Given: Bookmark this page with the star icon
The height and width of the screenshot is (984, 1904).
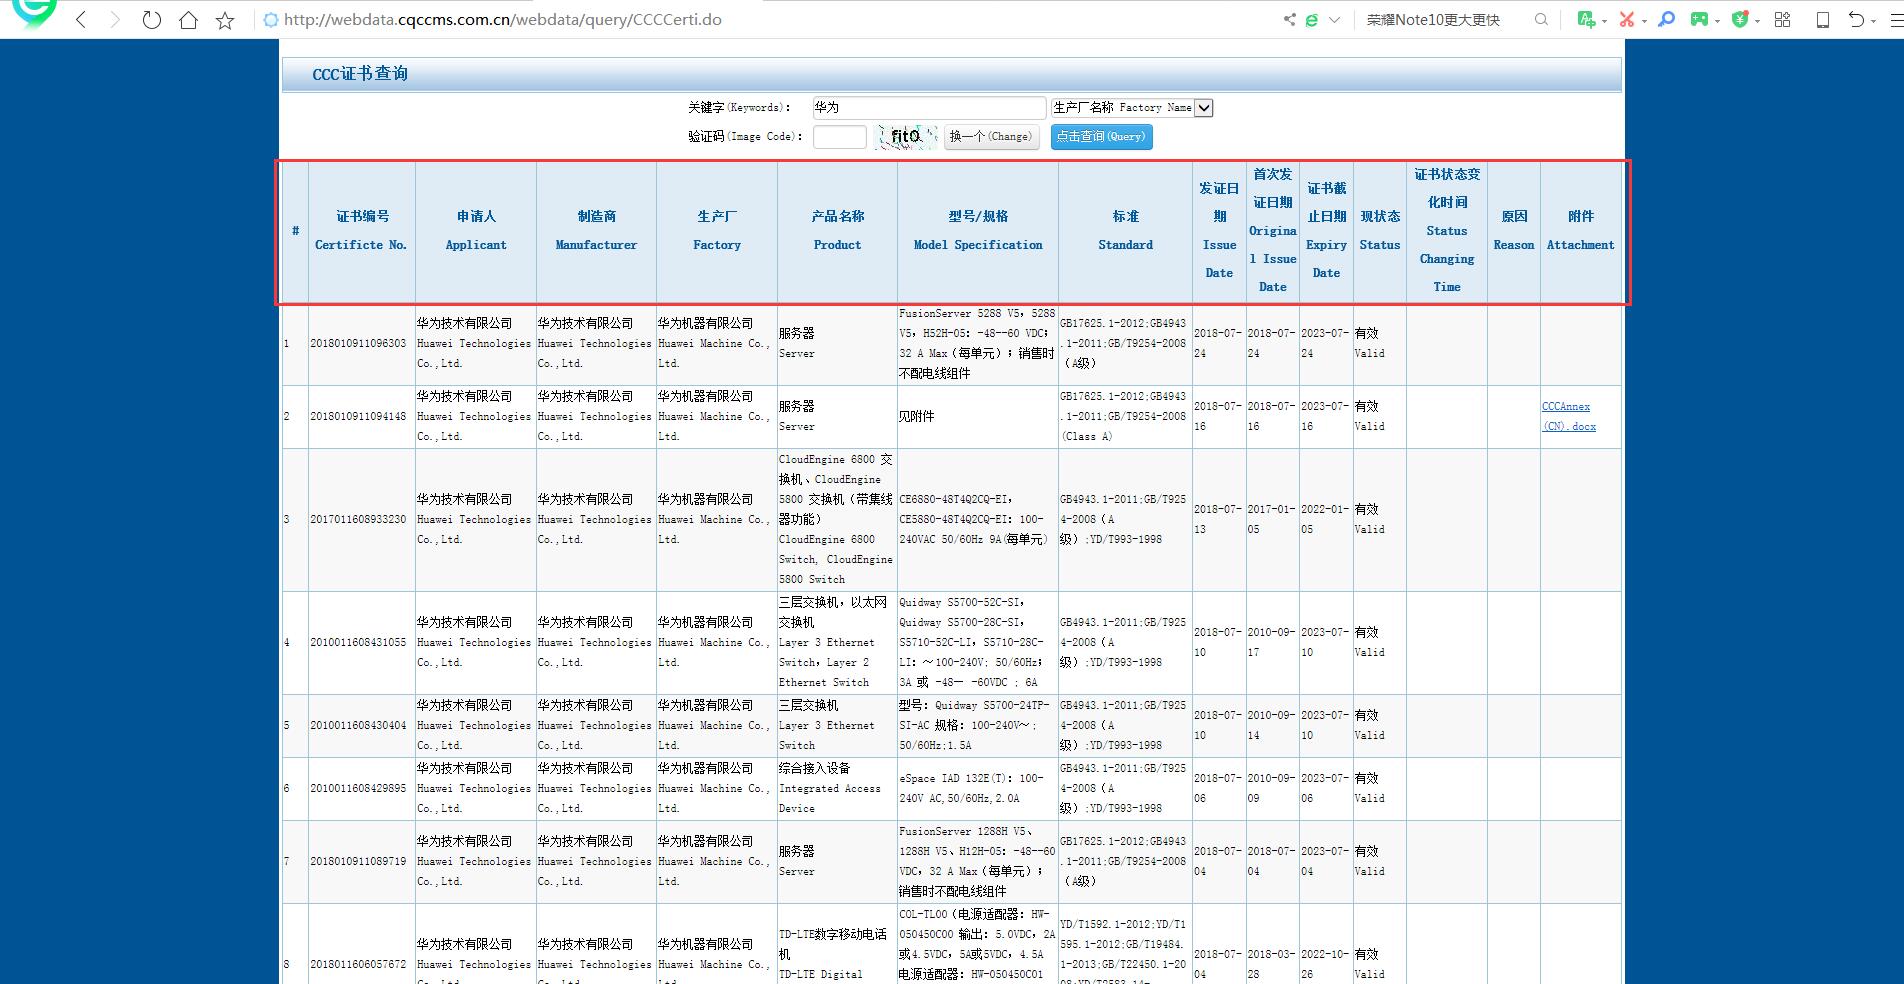Looking at the screenshot, I should [225, 20].
